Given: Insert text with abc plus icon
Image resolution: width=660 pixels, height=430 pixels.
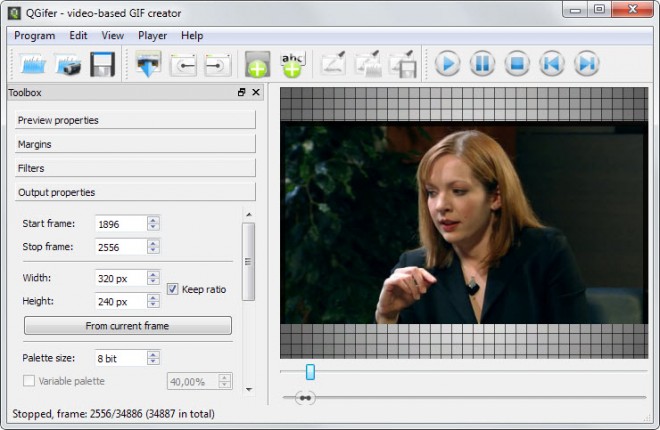Looking at the screenshot, I should pyautogui.click(x=293, y=64).
